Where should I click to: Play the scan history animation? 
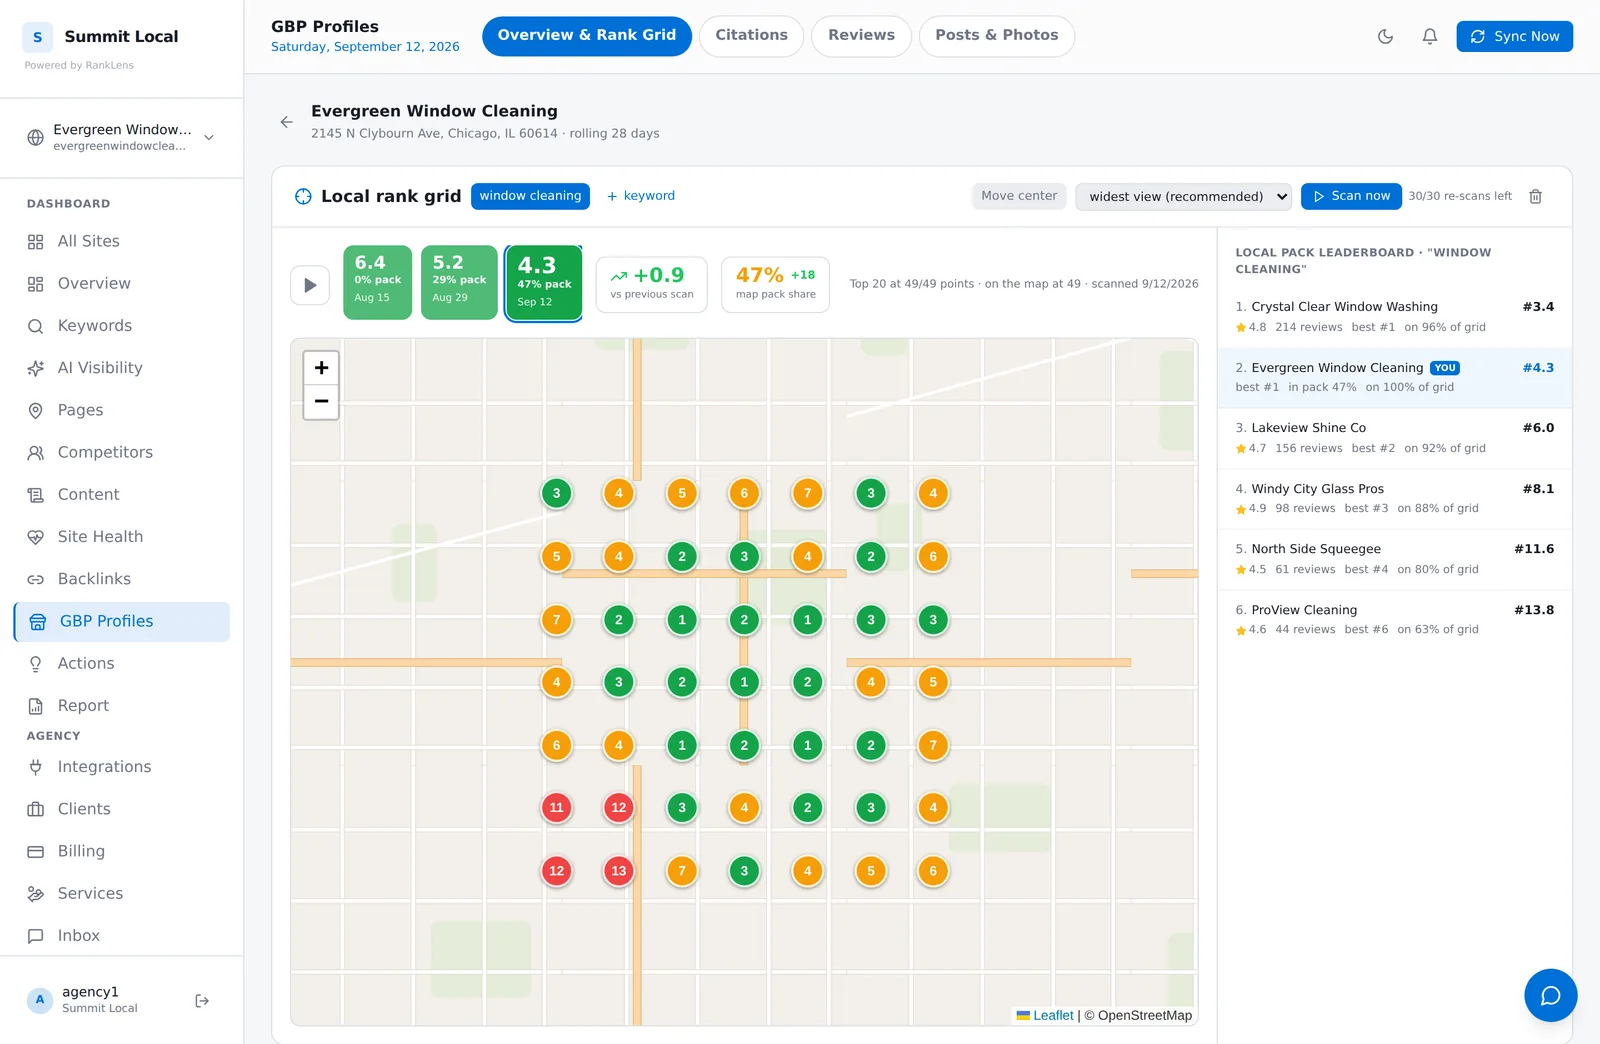tap(310, 285)
